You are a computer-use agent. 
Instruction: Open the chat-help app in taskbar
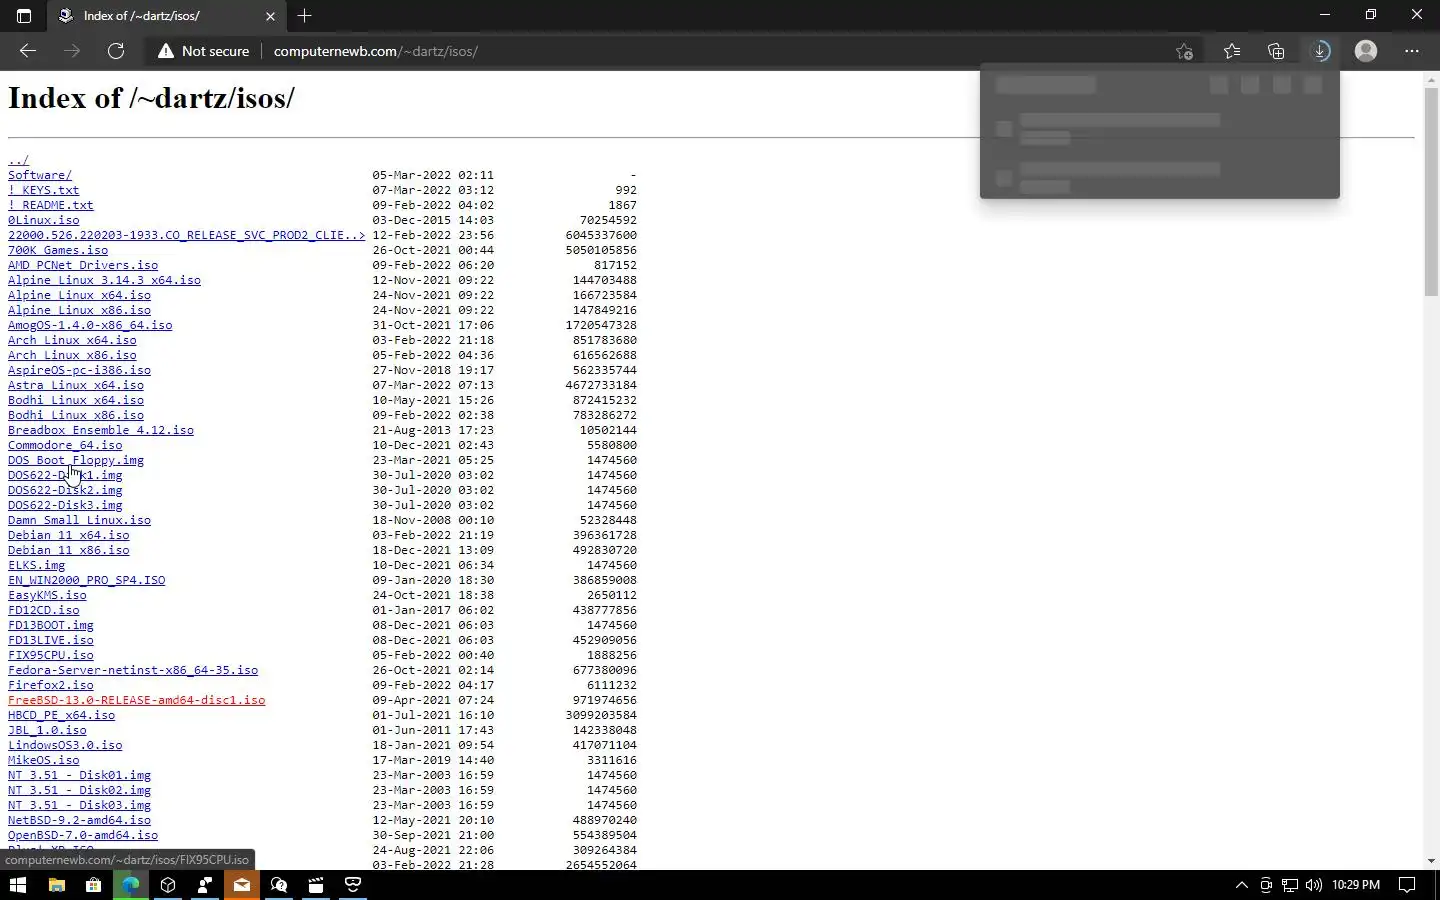pyautogui.click(x=279, y=885)
